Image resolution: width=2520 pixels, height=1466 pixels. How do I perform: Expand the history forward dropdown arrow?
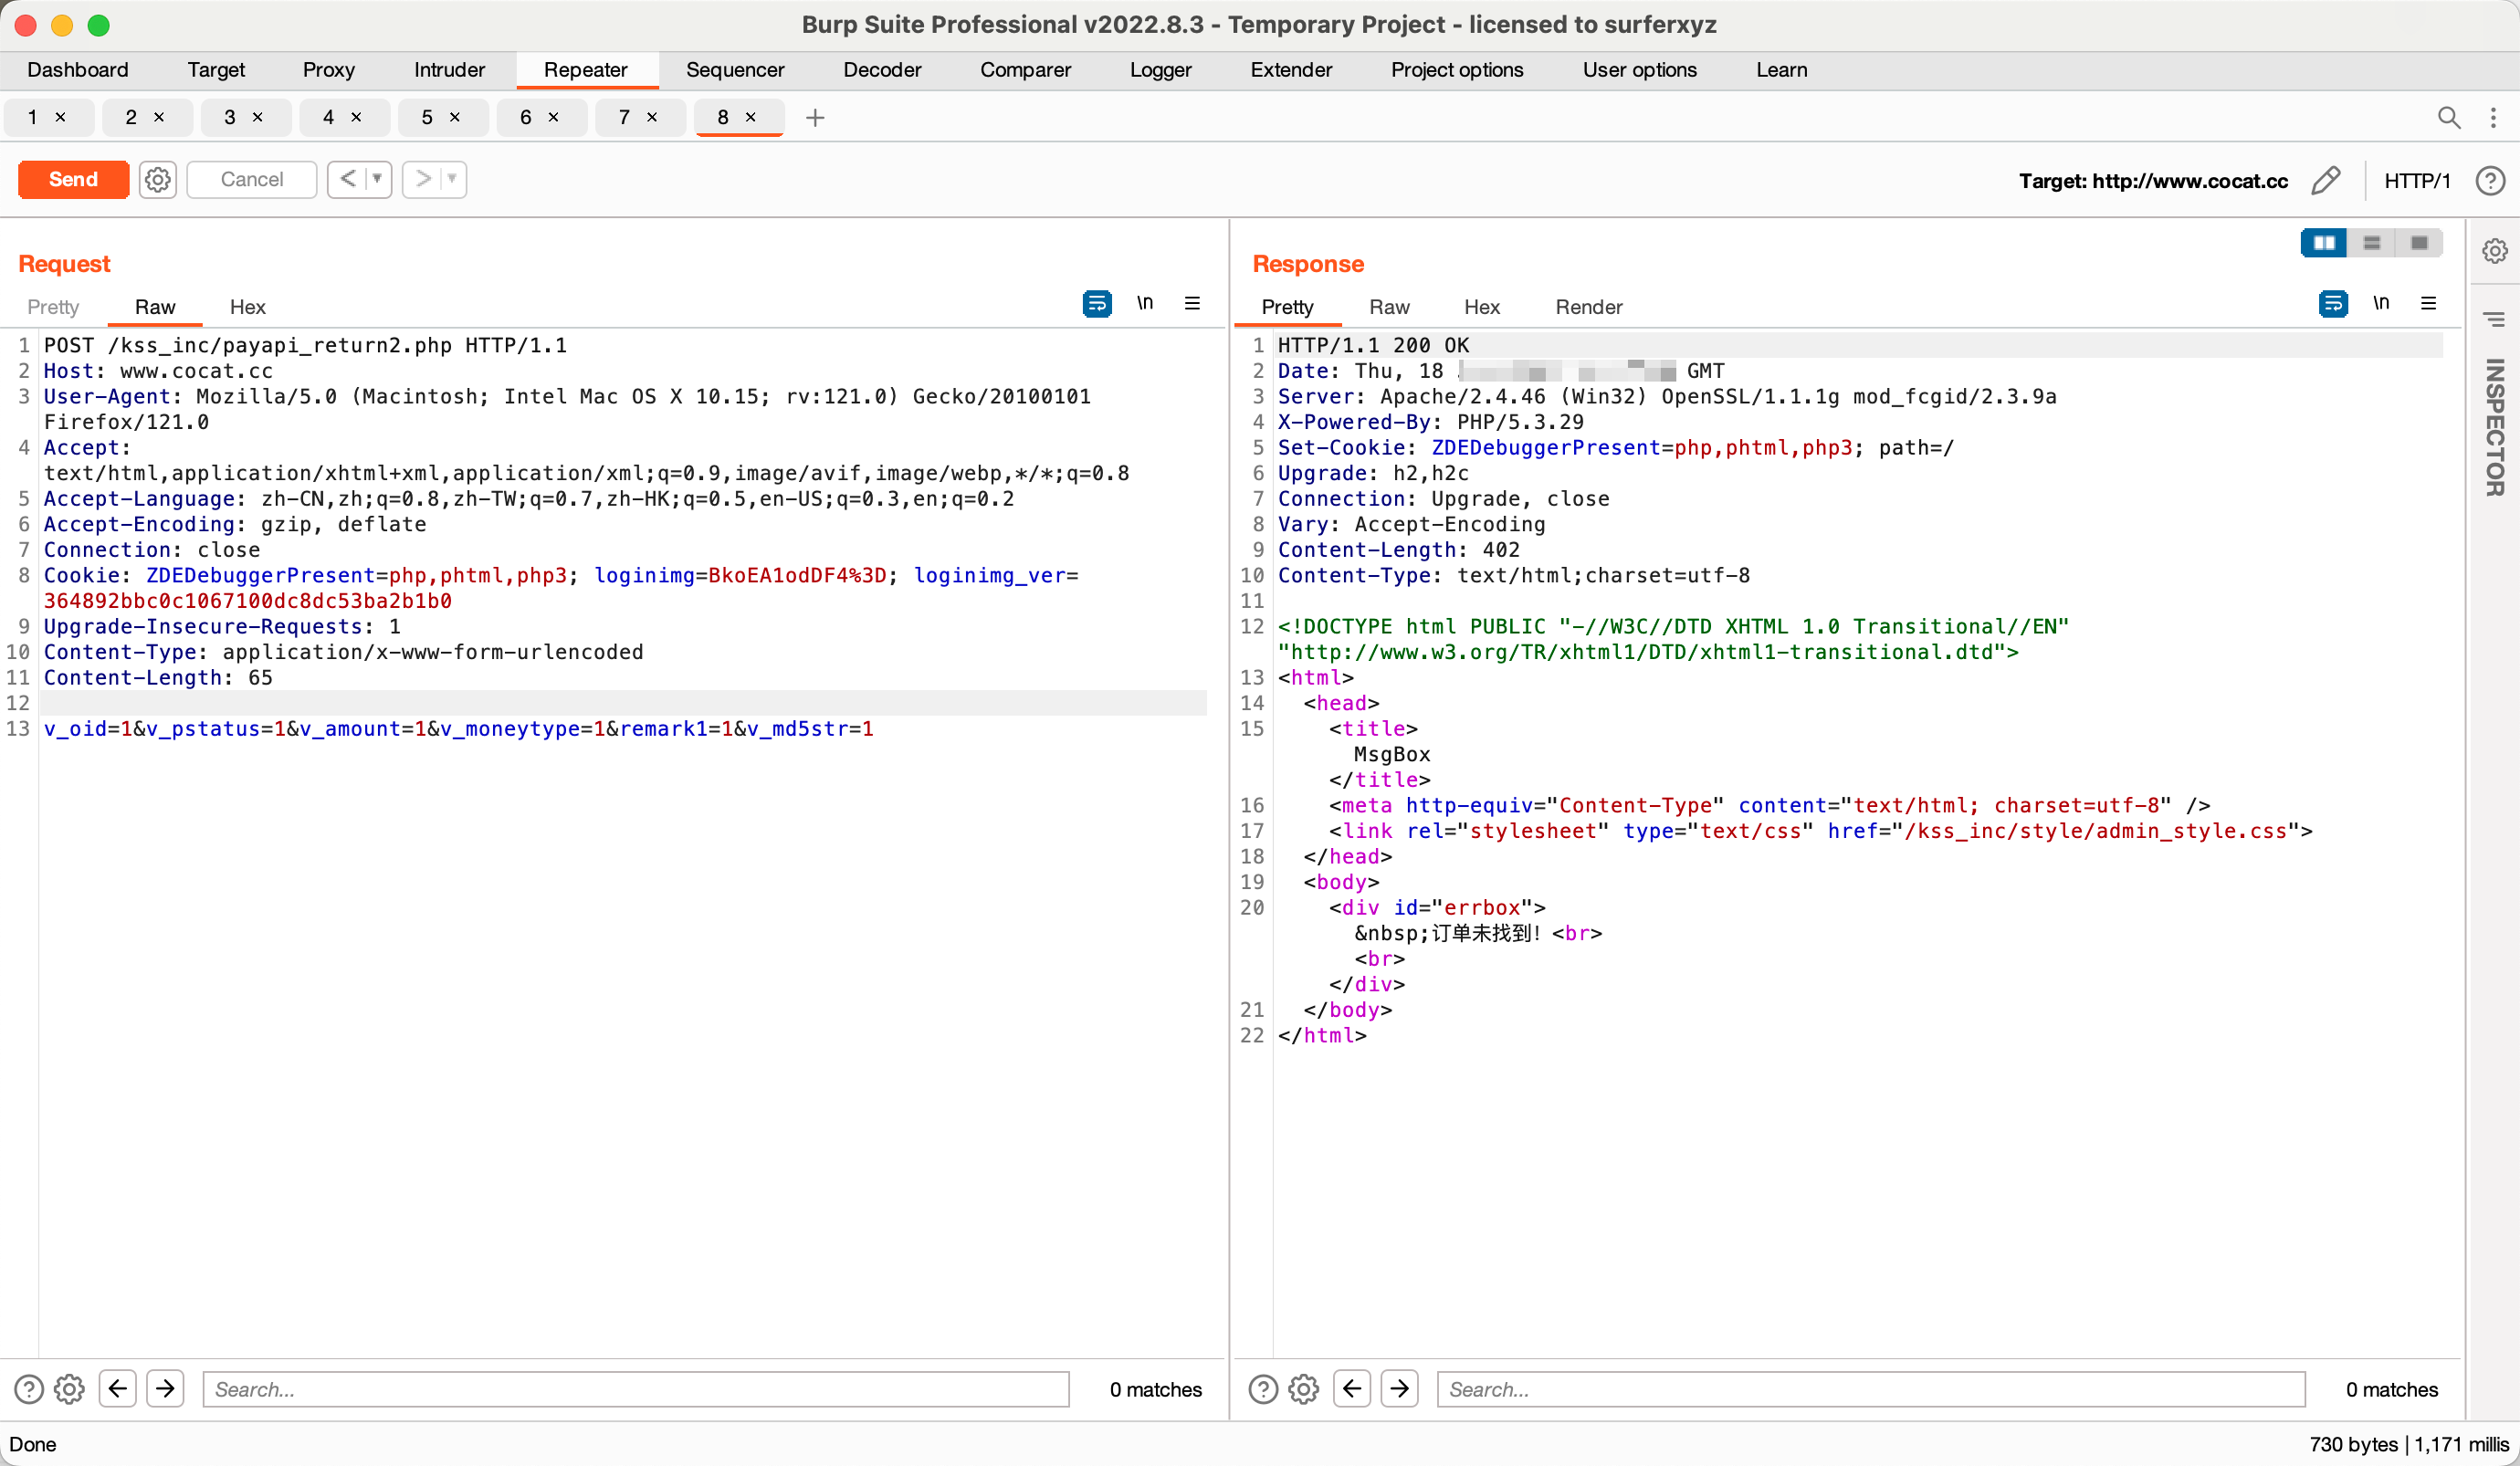(x=452, y=180)
